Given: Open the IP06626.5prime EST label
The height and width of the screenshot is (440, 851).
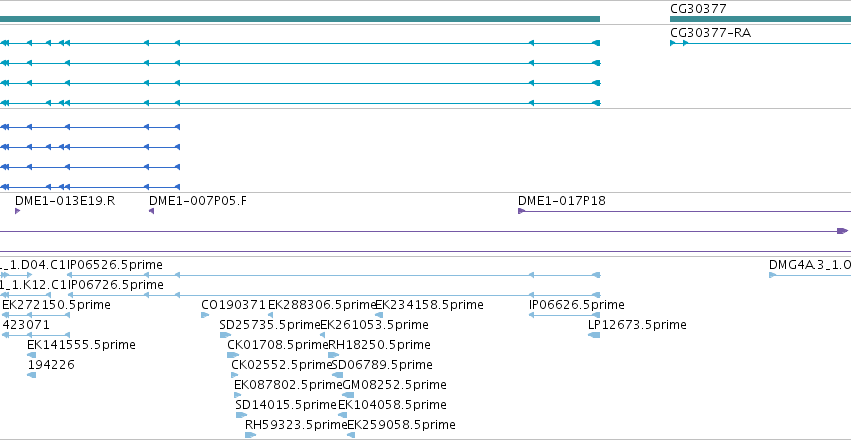Looking at the screenshot, I should coord(576,305).
